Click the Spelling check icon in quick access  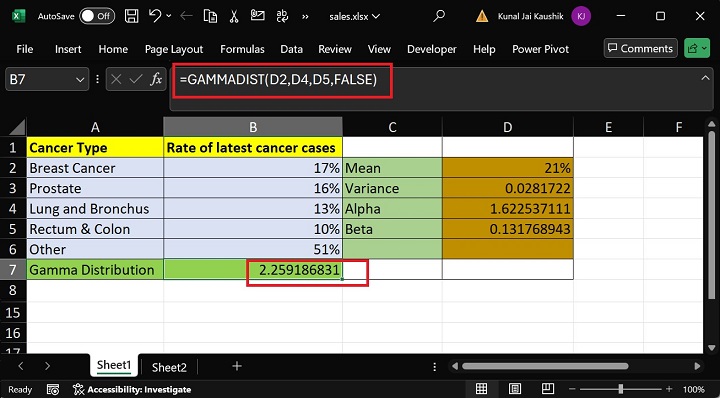click(x=258, y=16)
